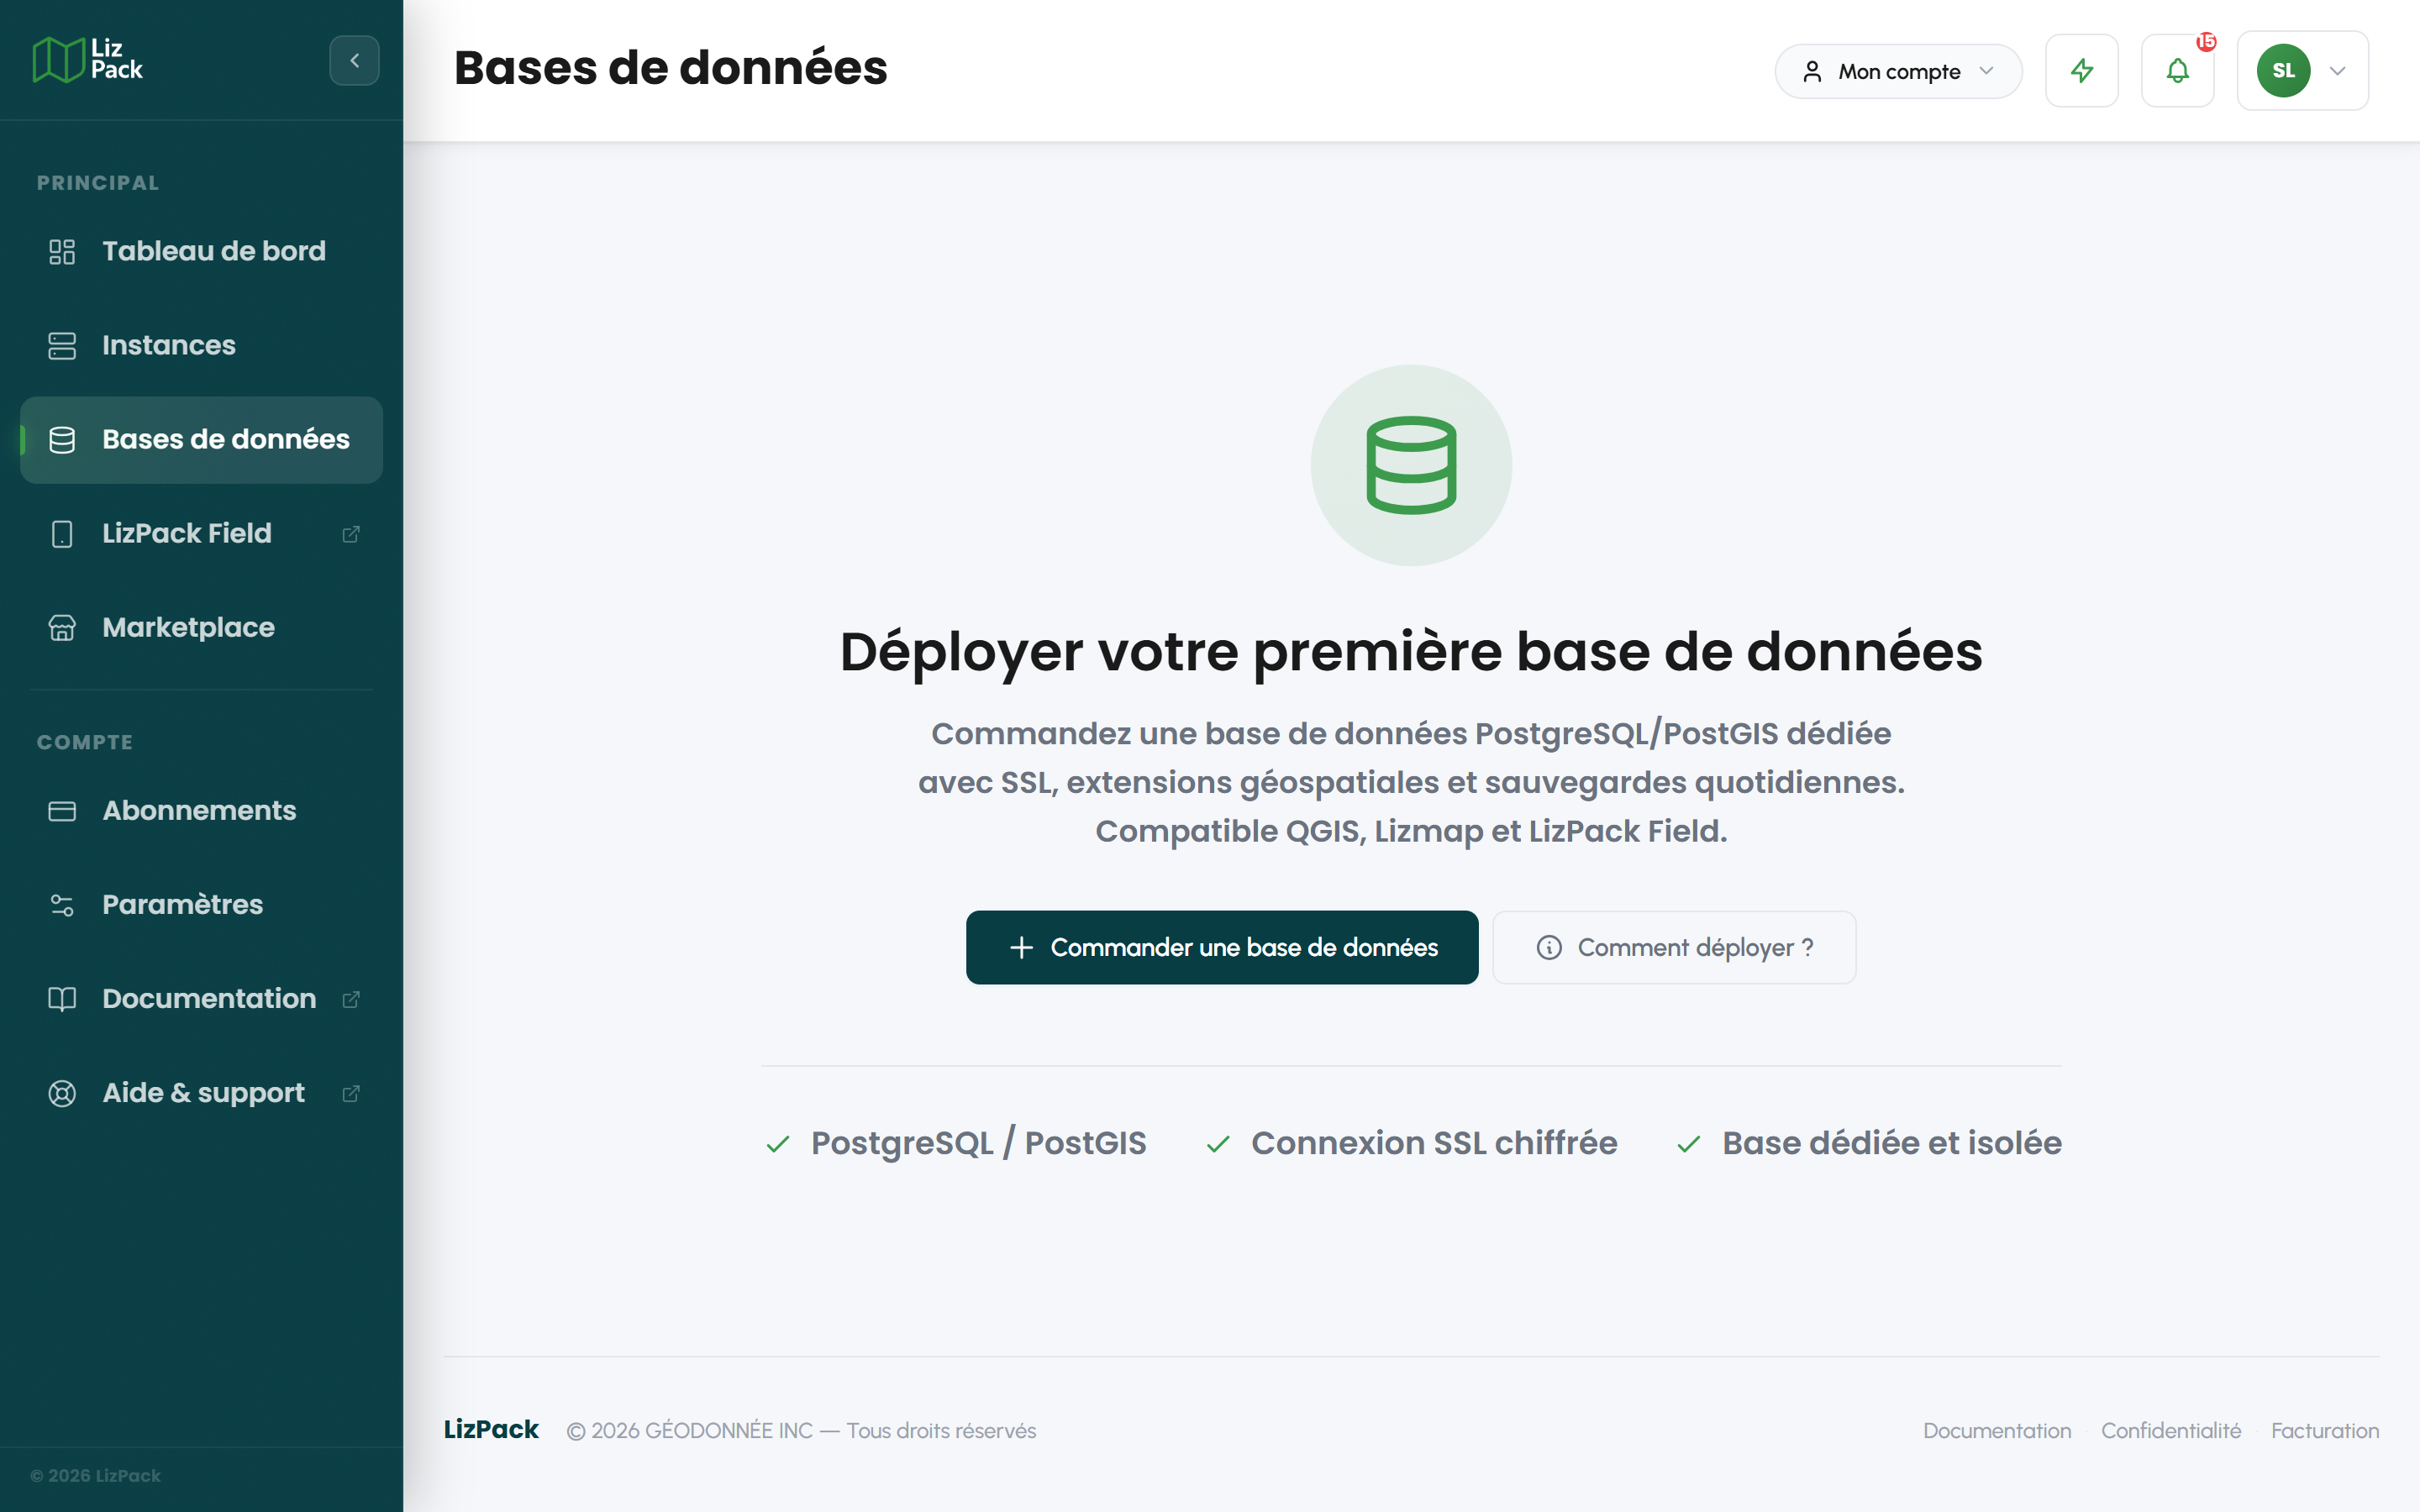Click the Paramètres sliders icon

coord(62,905)
